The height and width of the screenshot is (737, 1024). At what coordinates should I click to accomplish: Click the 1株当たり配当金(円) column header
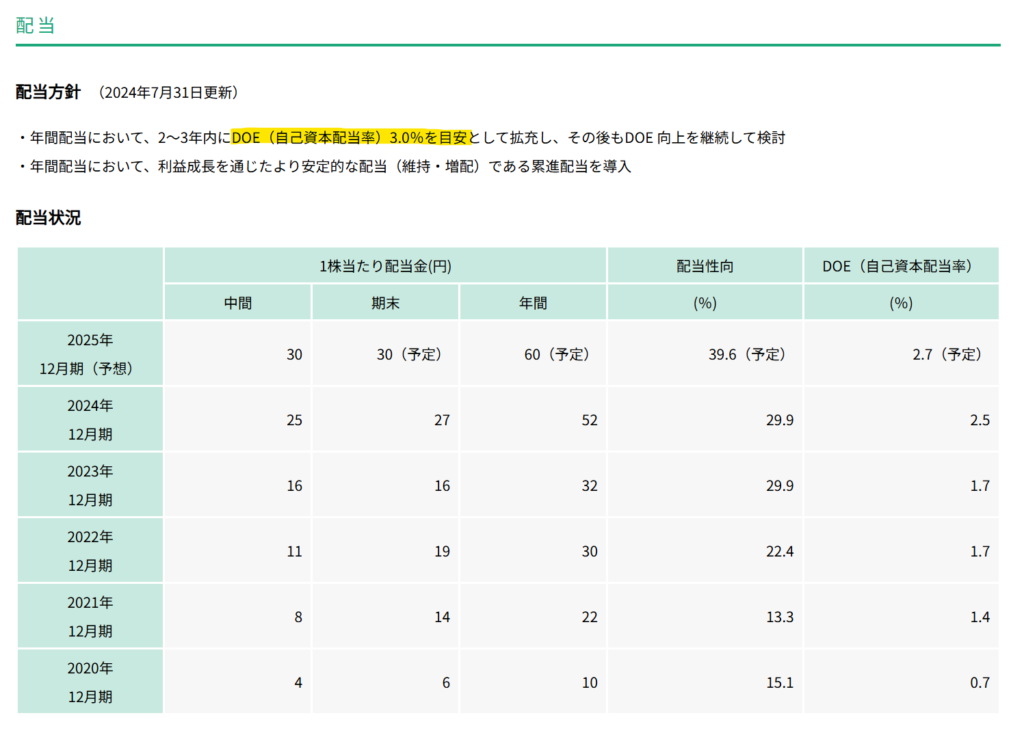point(385,266)
